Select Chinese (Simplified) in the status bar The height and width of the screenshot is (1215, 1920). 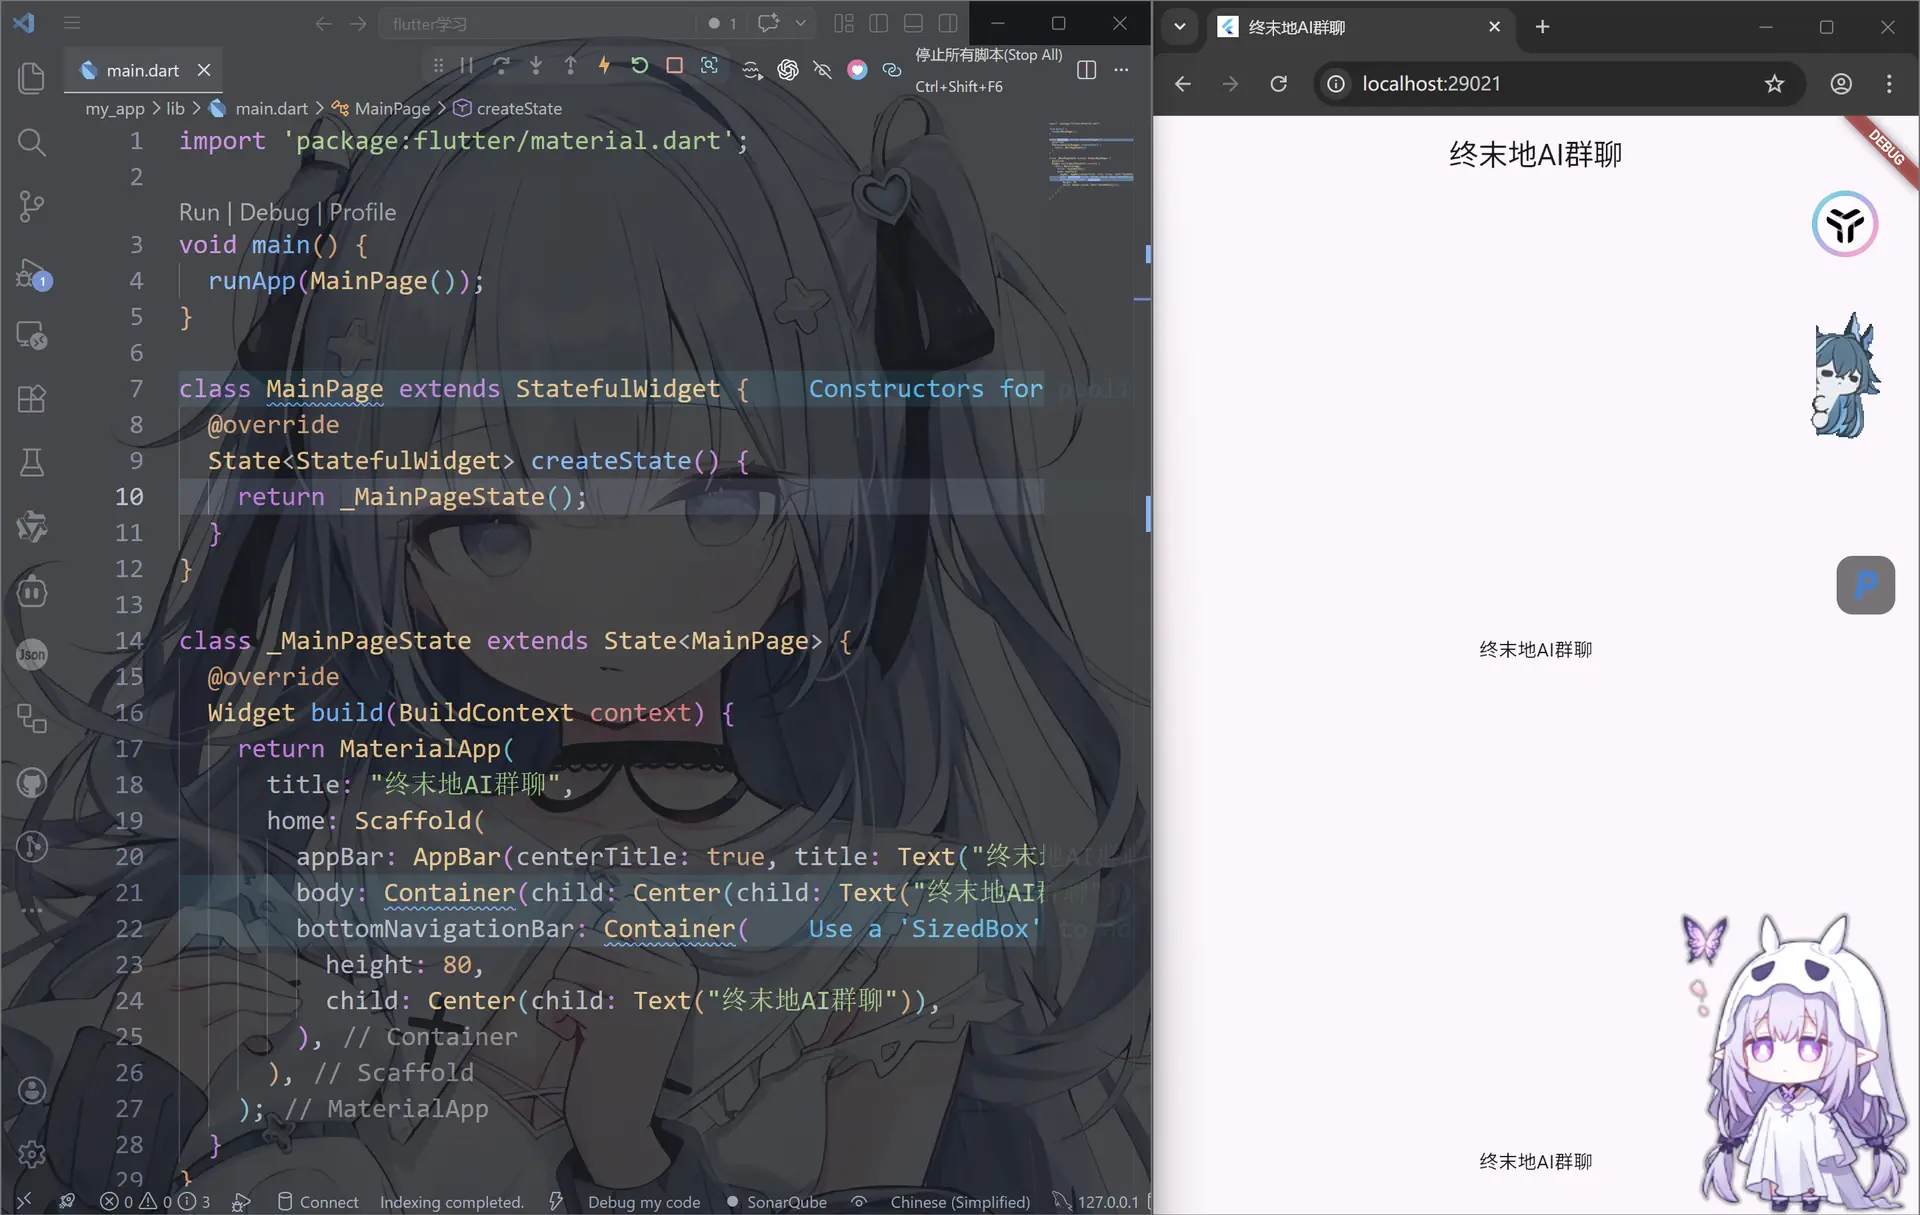tap(960, 1201)
